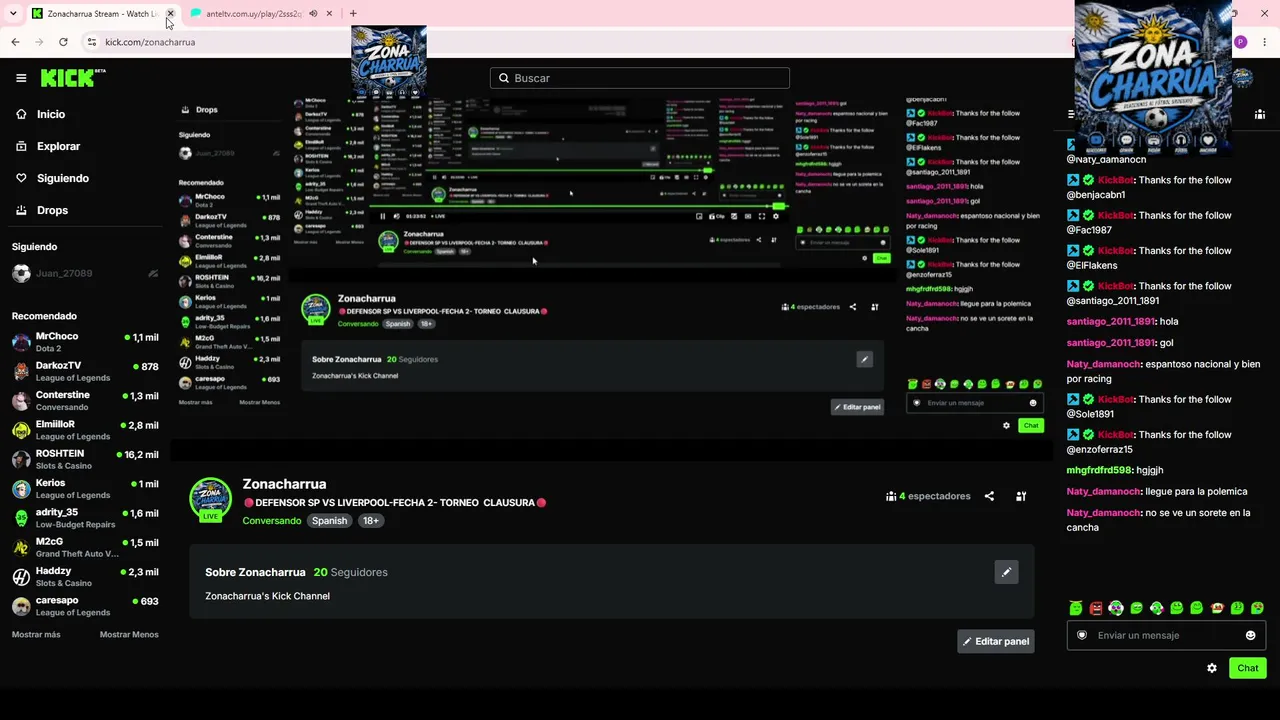This screenshot has width=1280, height=720.
Task: Click the Haddzy channel avatar
Action: (x=21, y=577)
